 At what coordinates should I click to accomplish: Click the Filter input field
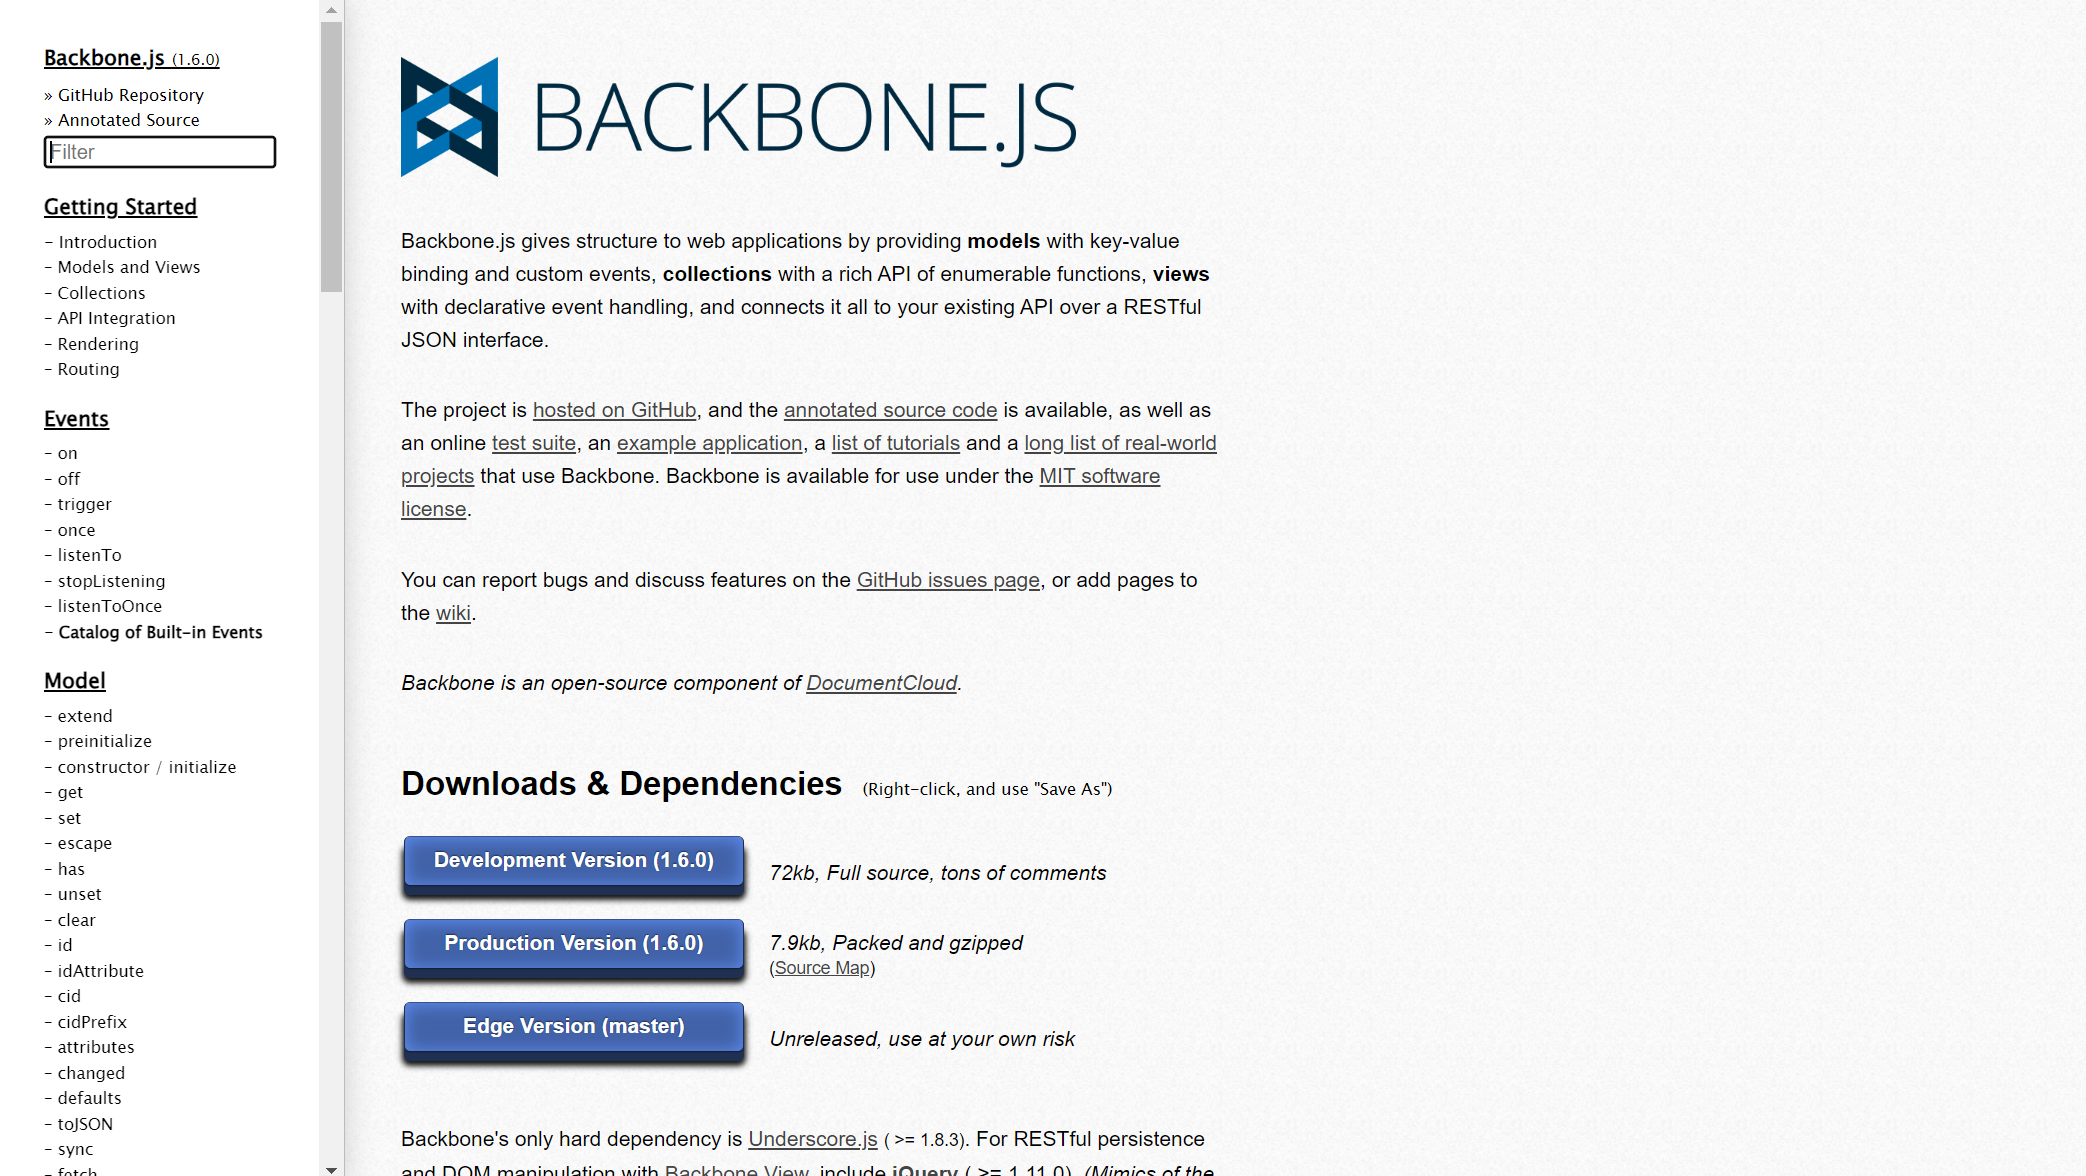point(159,152)
